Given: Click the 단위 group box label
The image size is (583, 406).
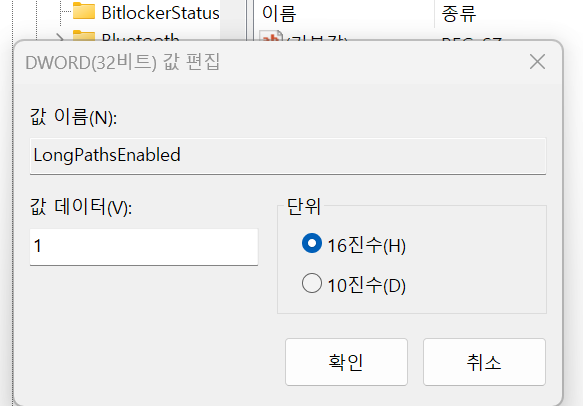Looking at the screenshot, I should (x=304, y=206).
